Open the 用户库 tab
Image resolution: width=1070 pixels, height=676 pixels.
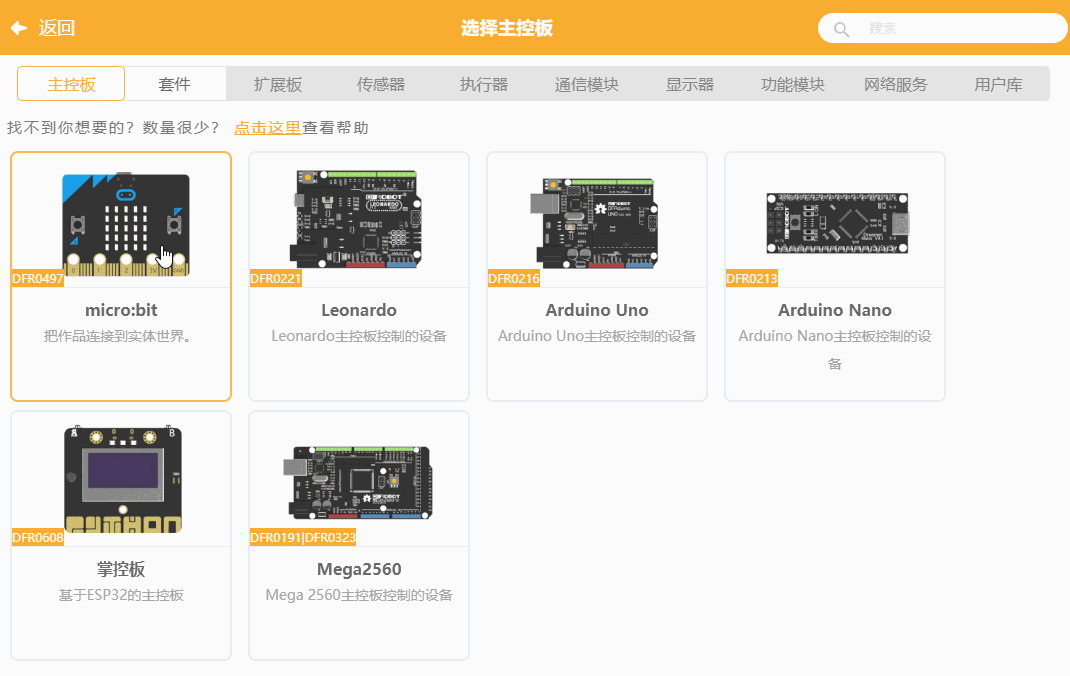click(x=998, y=84)
